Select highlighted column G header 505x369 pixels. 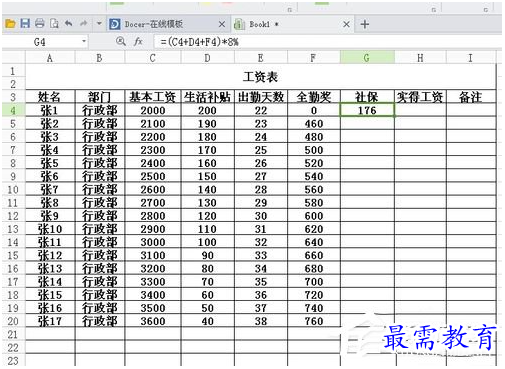367,58
